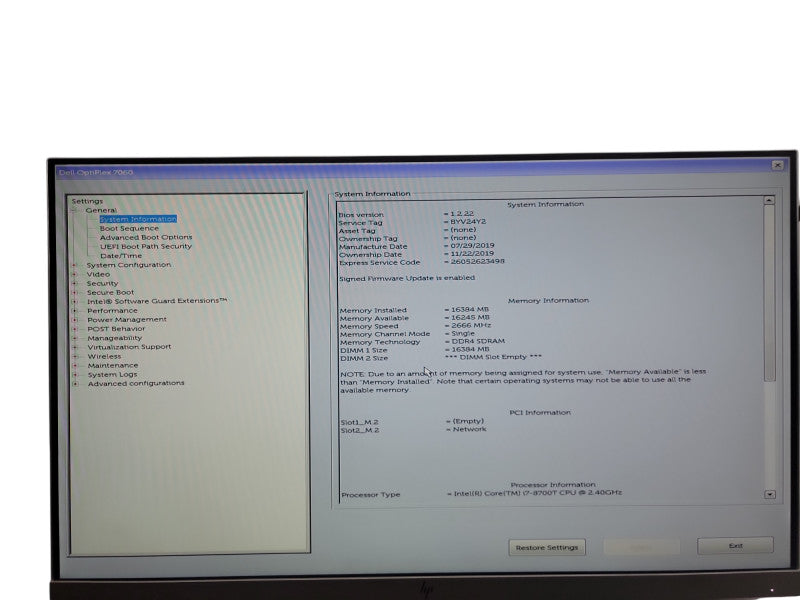The height and width of the screenshot is (600, 800).
Task: Select the Performance label
Action: click(x=112, y=311)
